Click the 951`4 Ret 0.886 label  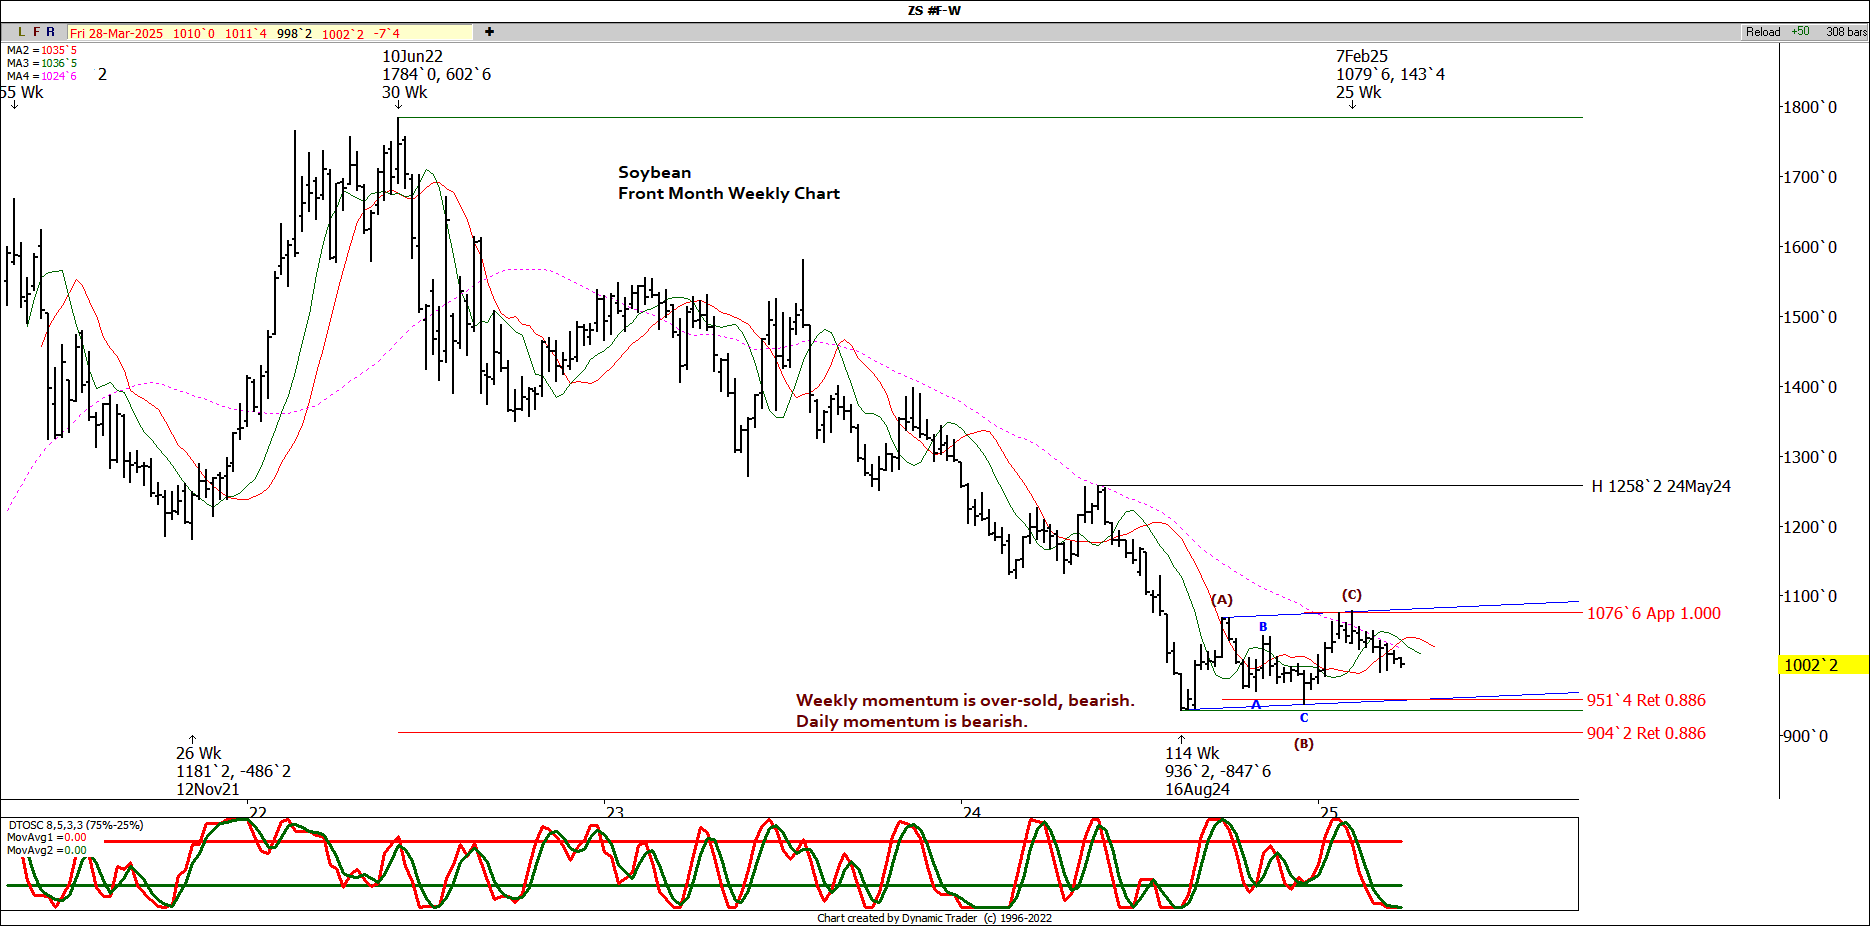click(1646, 700)
